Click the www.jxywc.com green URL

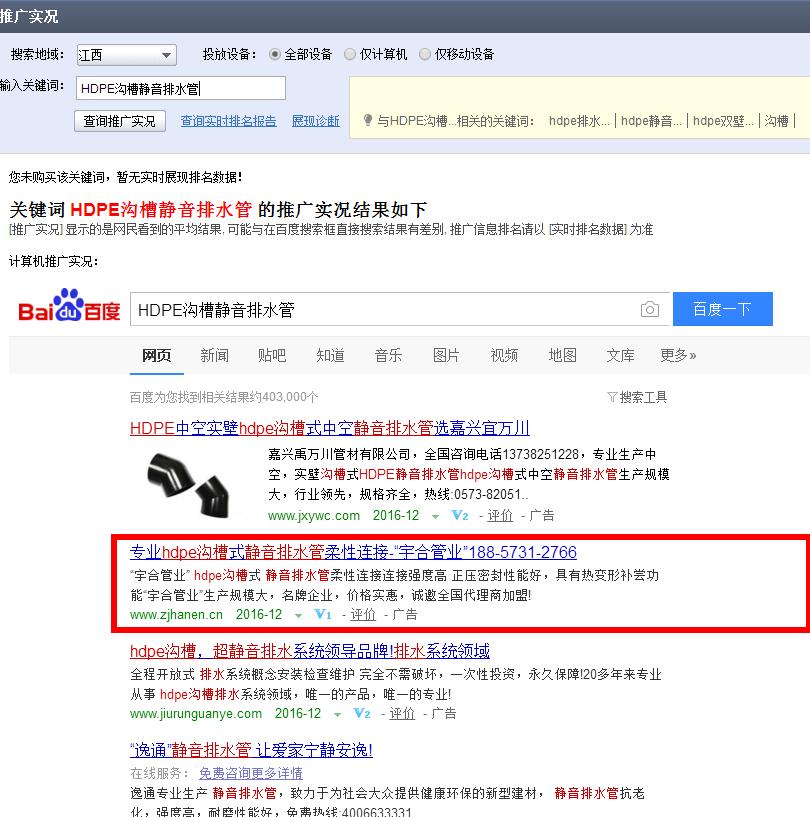tap(314, 516)
